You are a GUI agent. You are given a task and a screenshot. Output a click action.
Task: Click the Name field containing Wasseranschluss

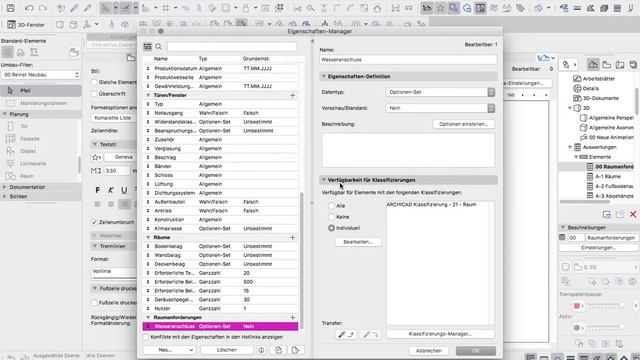point(408,60)
